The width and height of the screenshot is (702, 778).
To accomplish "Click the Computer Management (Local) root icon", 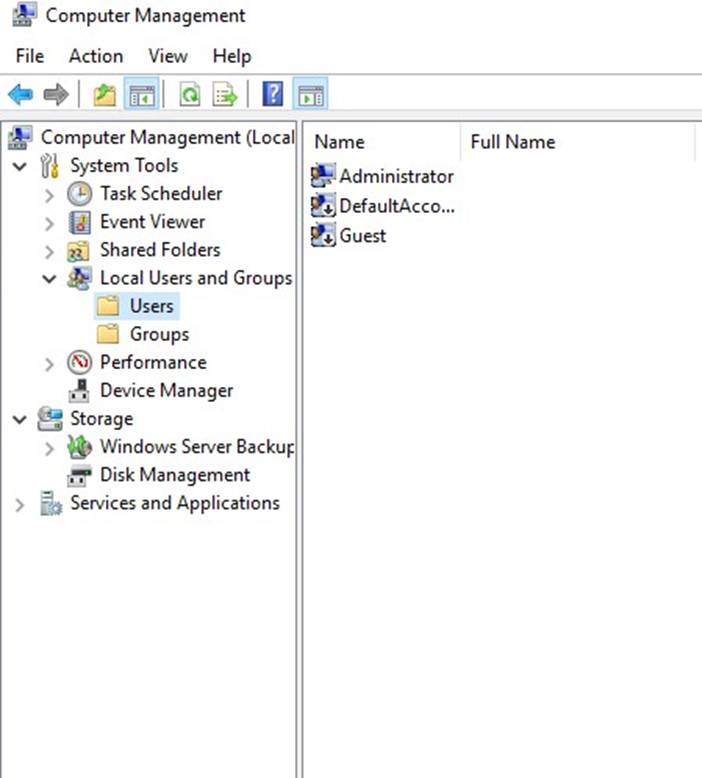I will (20, 137).
